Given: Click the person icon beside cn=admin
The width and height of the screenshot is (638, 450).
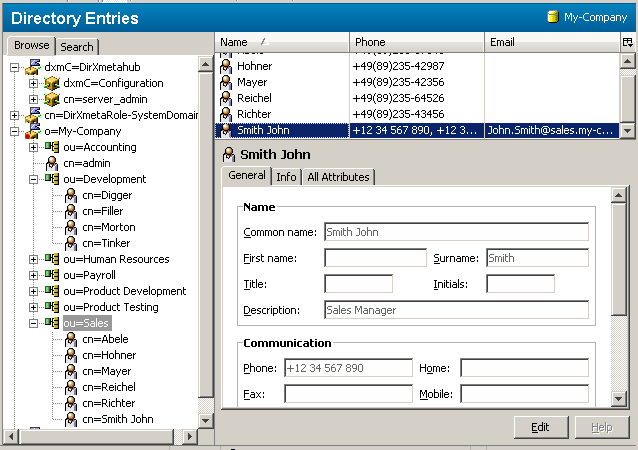Looking at the screenshot, I should [52, 163].
